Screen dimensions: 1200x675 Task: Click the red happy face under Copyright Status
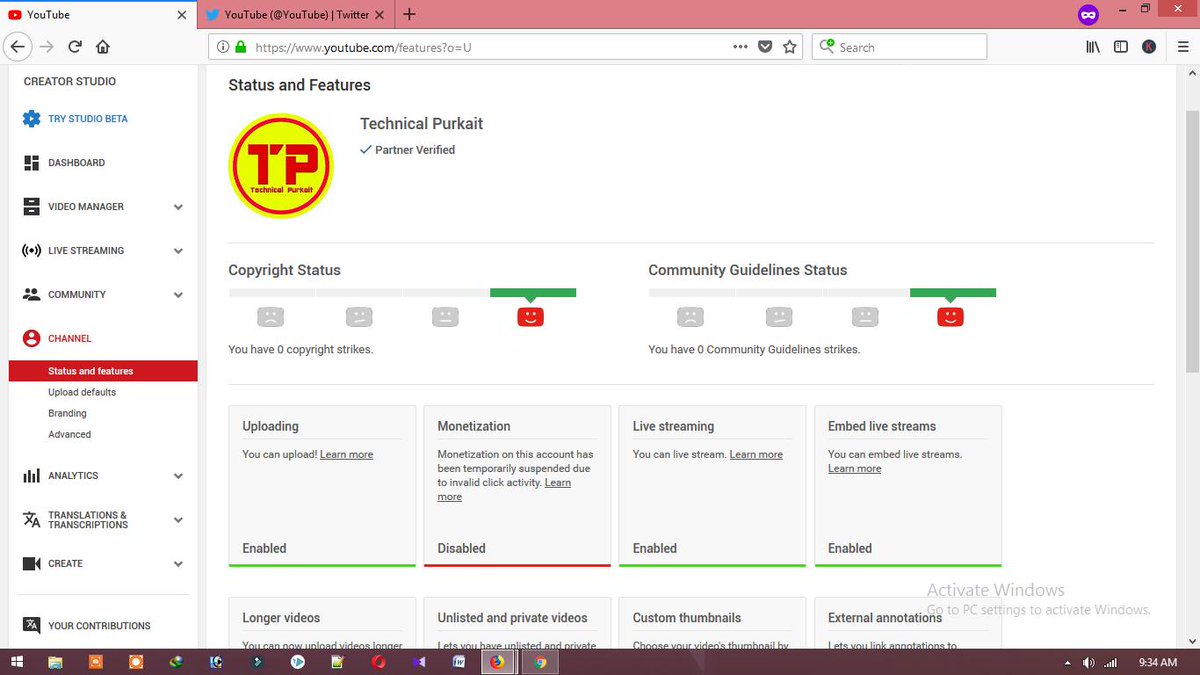coord(530,317)
